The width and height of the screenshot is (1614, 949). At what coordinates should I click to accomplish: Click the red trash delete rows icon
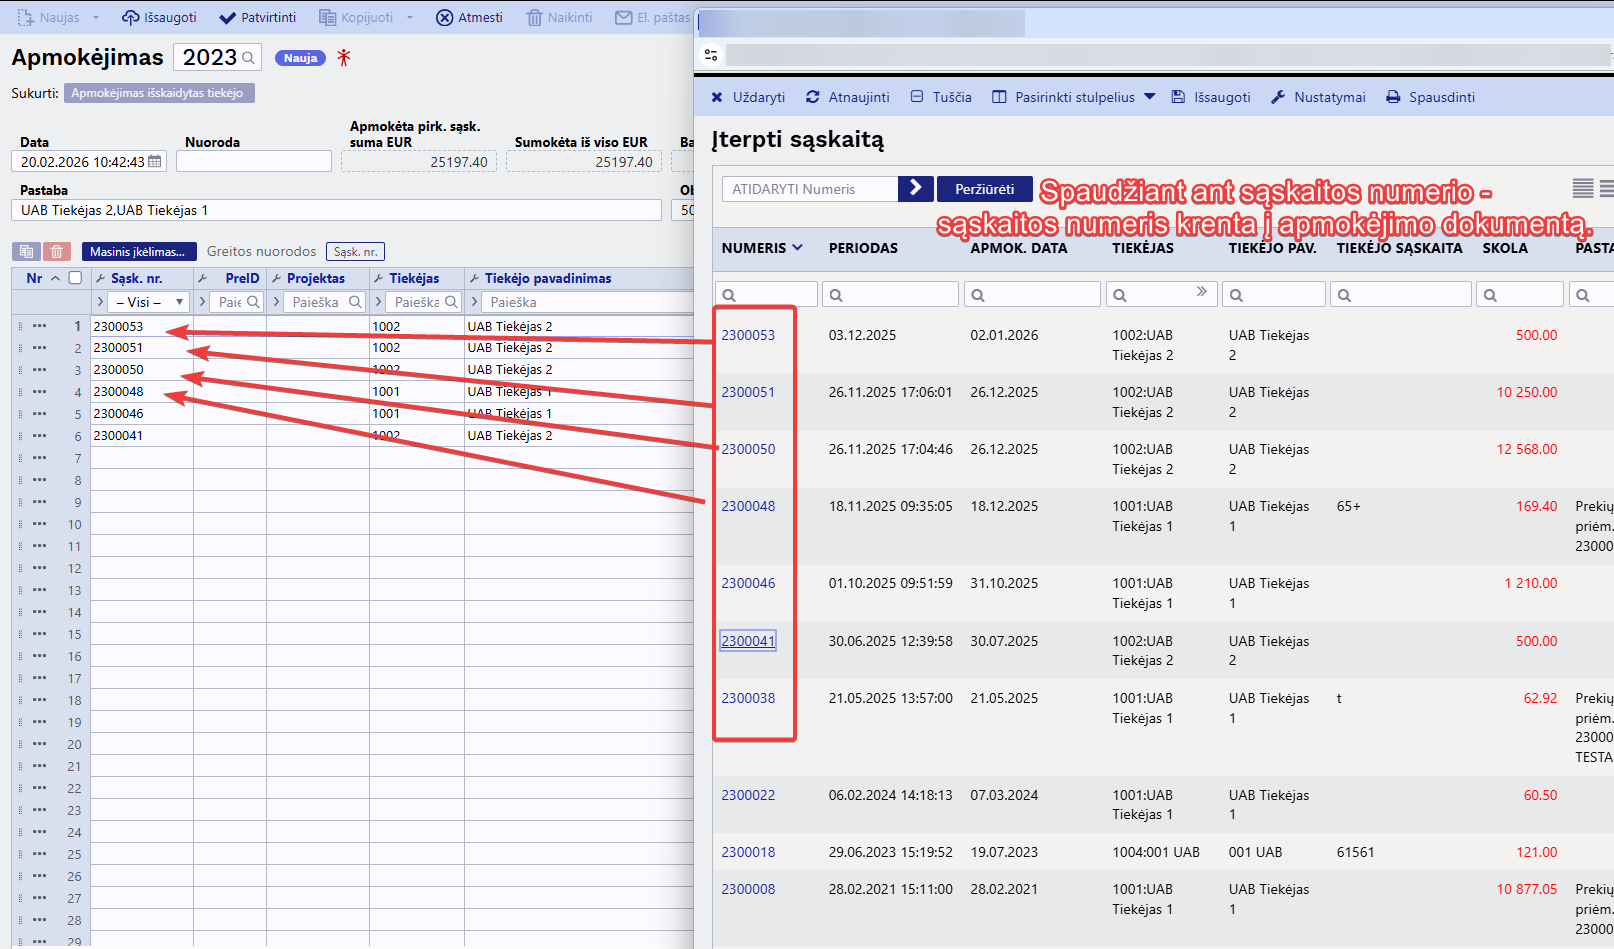tap(57, 252)
